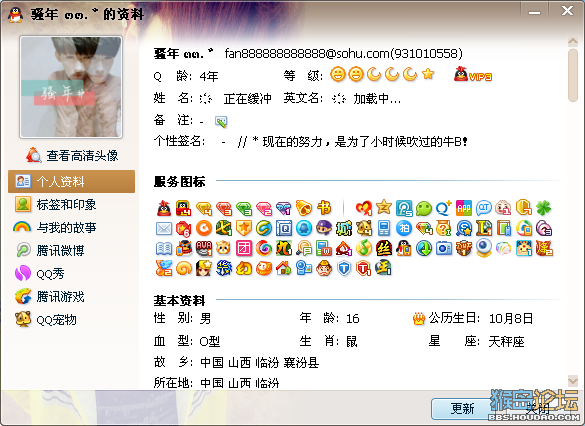
Task: Click the blue download globe icon
Action: click(x=424, y=248)
